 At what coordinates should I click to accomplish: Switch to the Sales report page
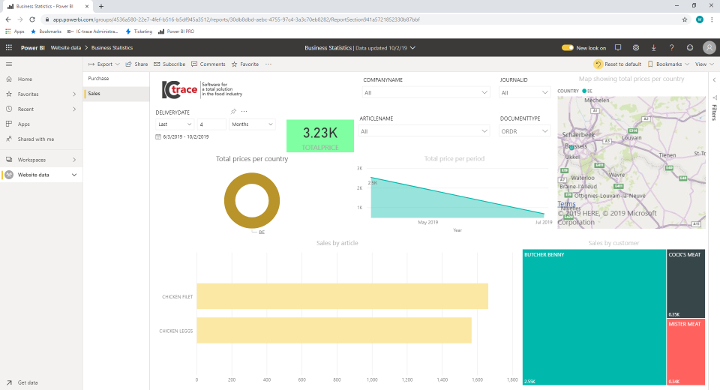pos(116,93)
